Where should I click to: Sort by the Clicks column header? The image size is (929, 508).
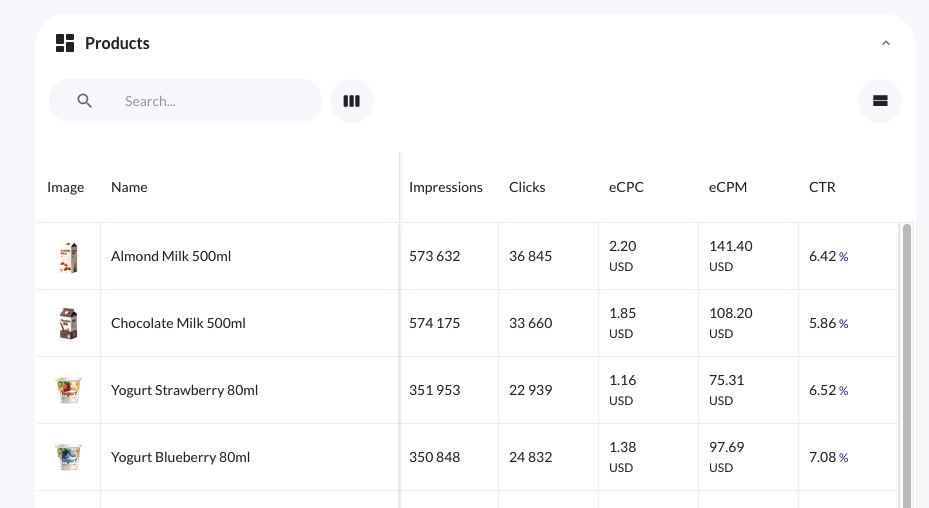(527, 187)
